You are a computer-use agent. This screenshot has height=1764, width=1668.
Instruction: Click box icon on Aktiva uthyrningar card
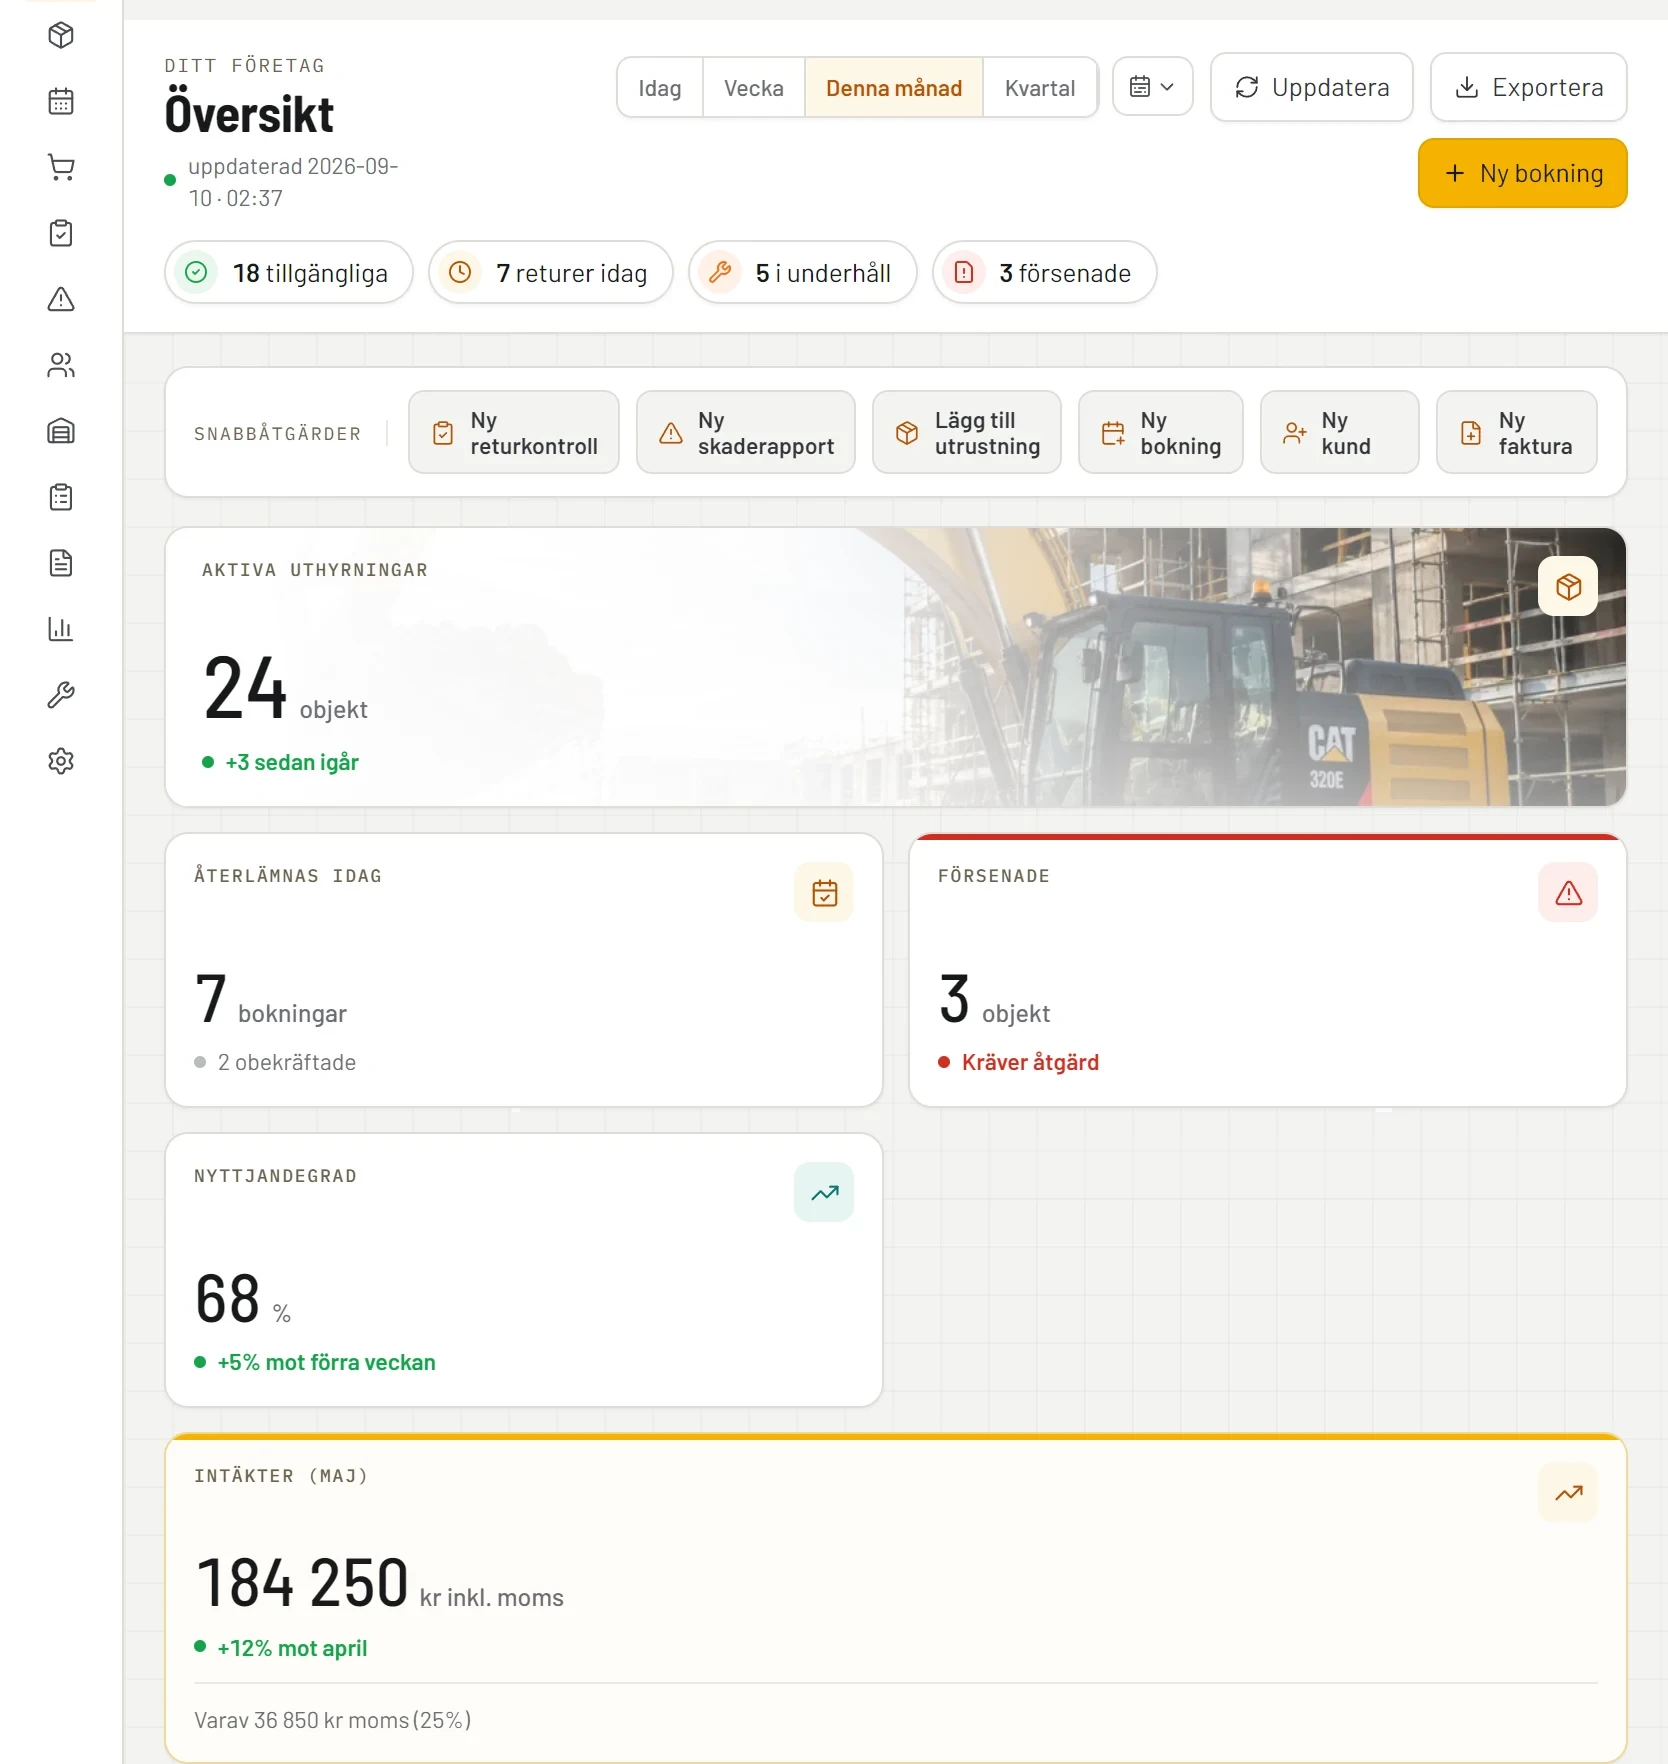pyautogui.click(x=1568, y=587)
